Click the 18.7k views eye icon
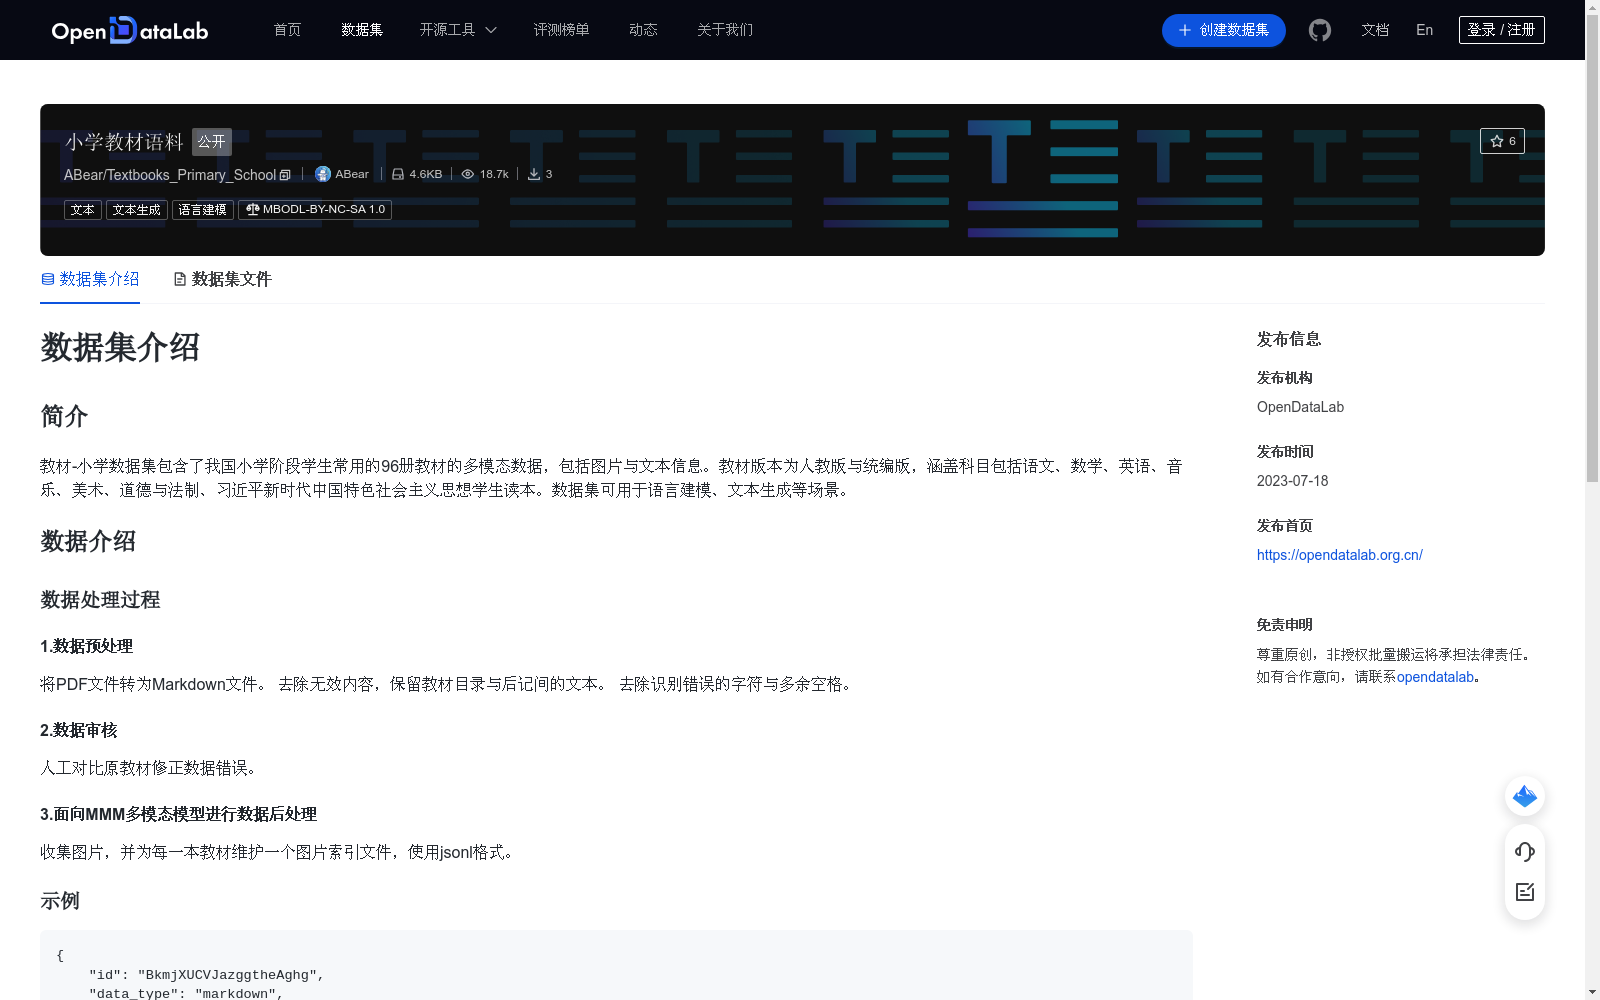 467,174
